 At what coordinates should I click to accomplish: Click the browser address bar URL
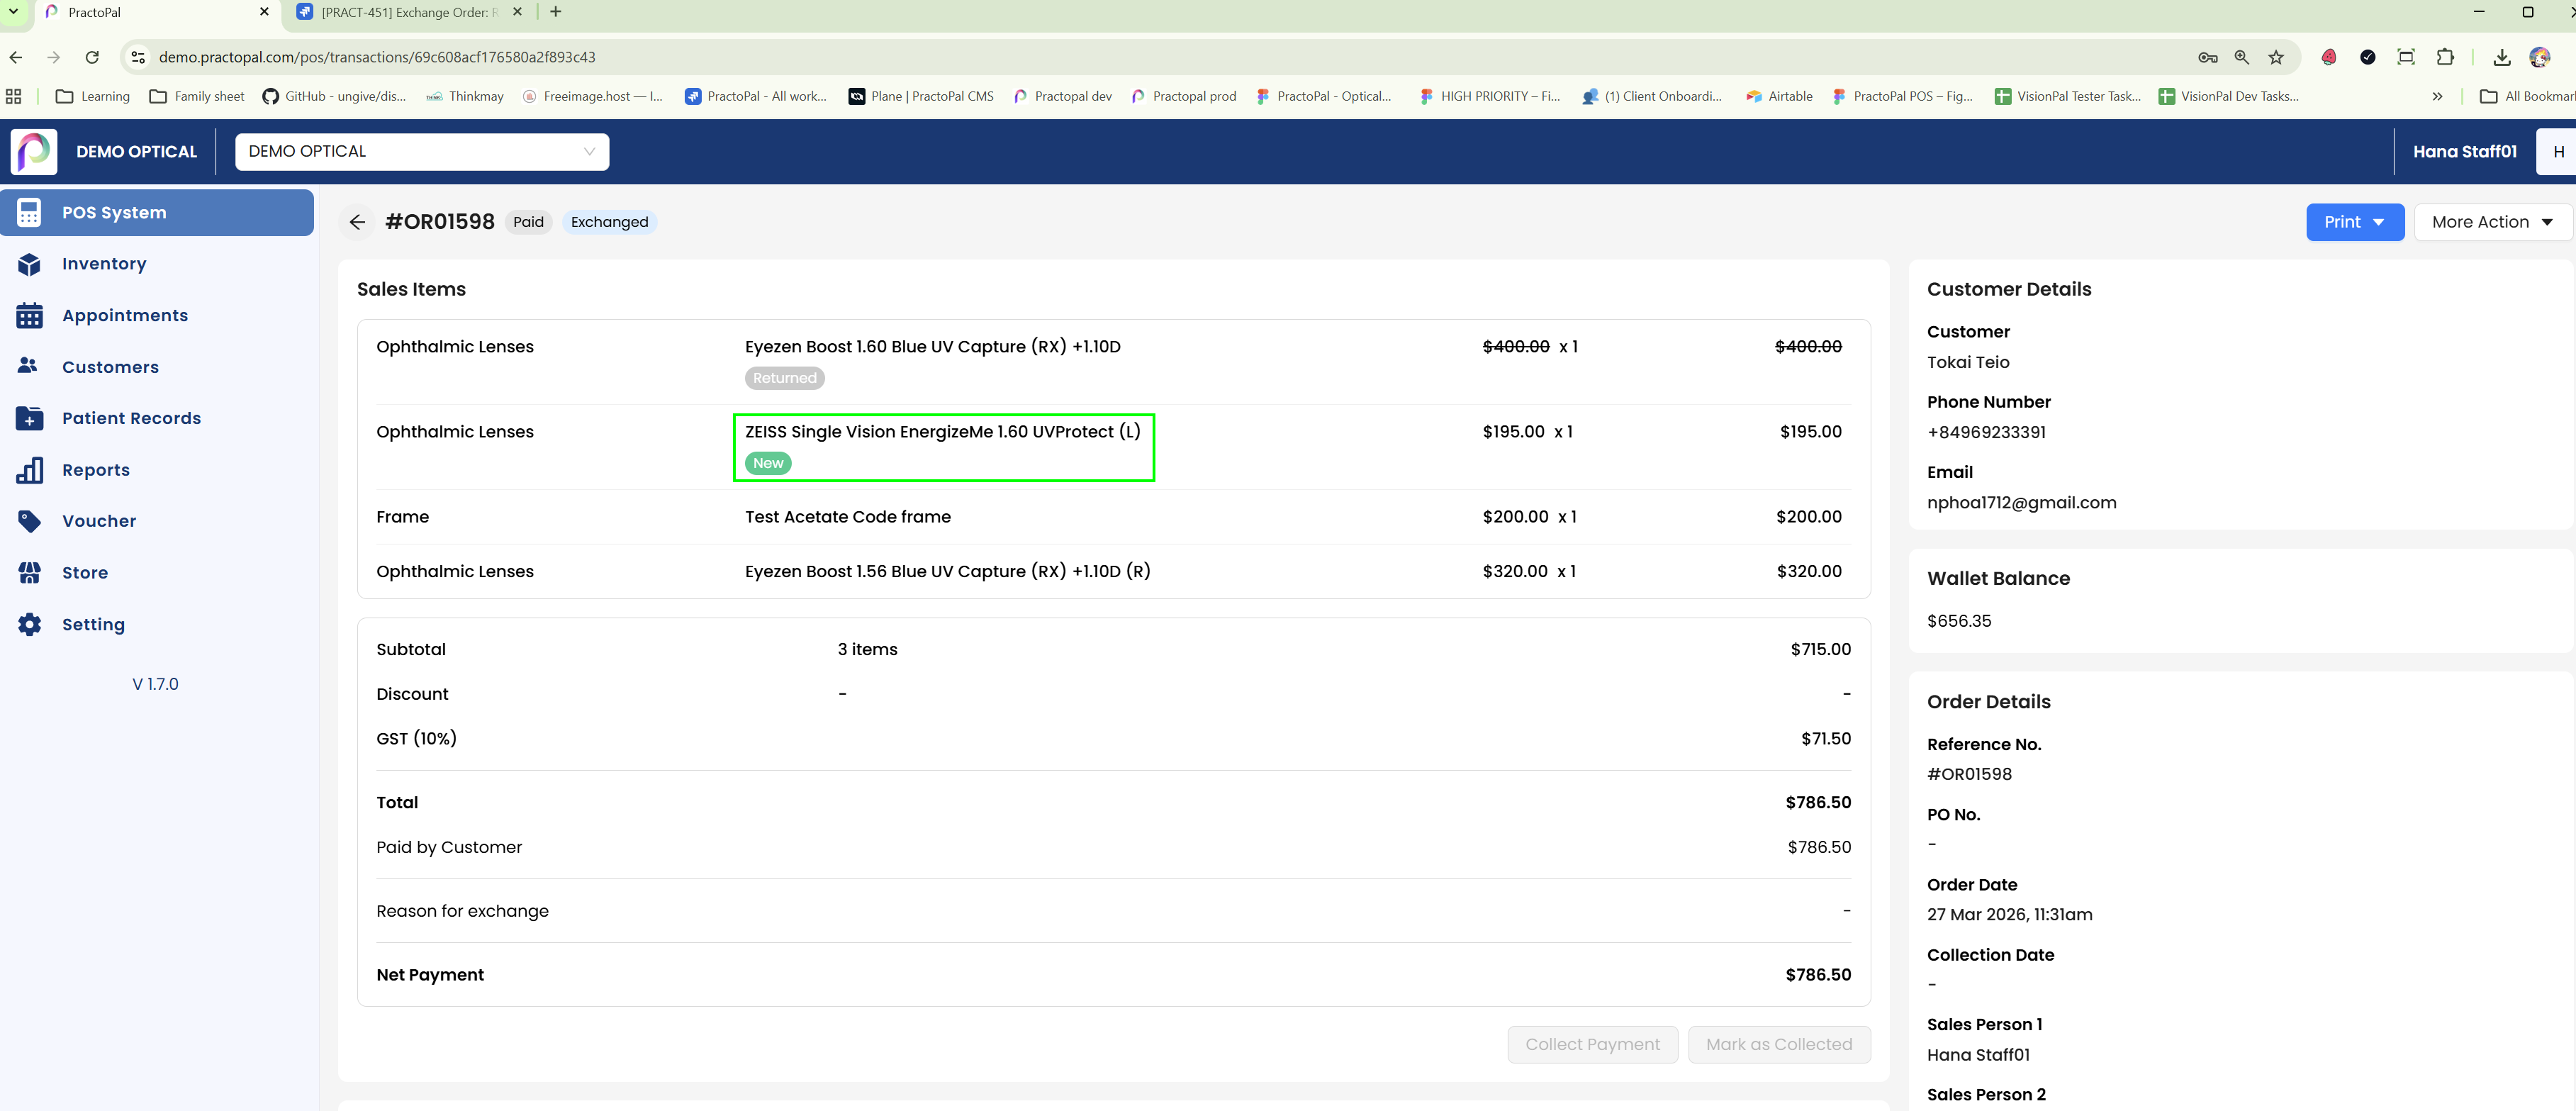pyautogui.click(x=377, y=57)
